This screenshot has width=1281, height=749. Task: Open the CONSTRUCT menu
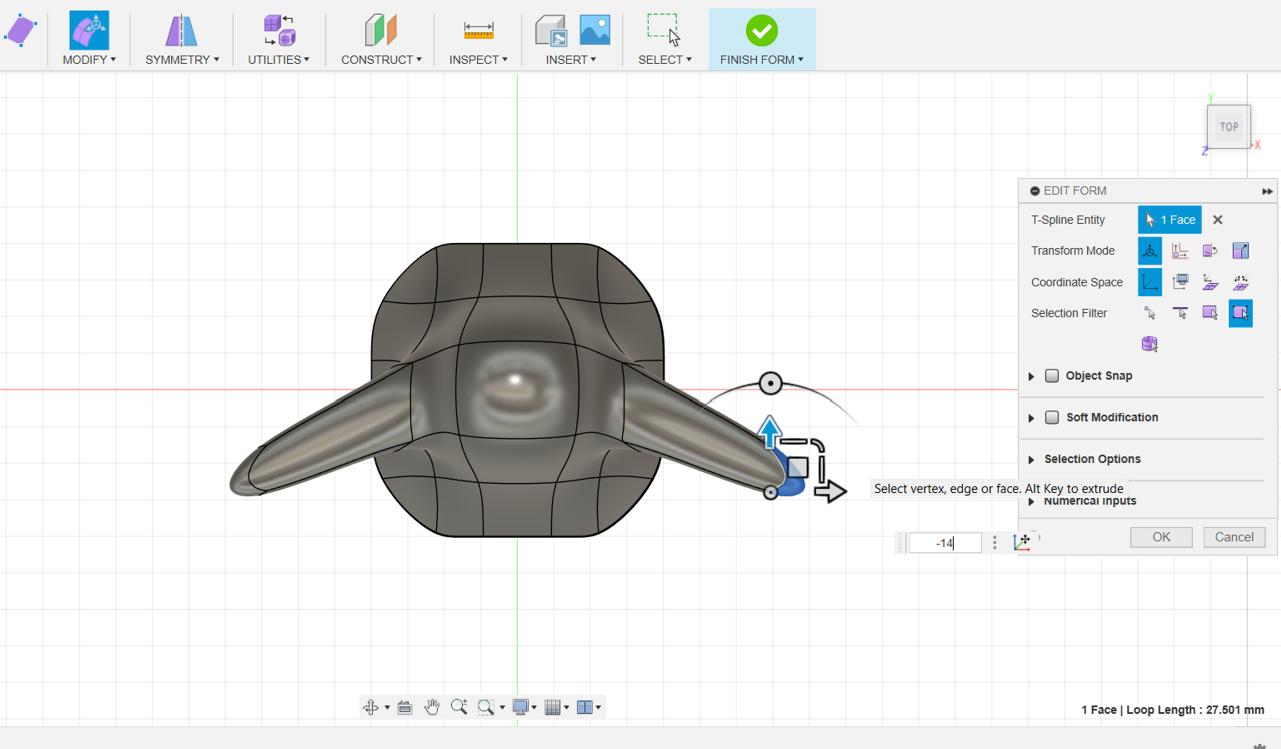click(381, 60)
